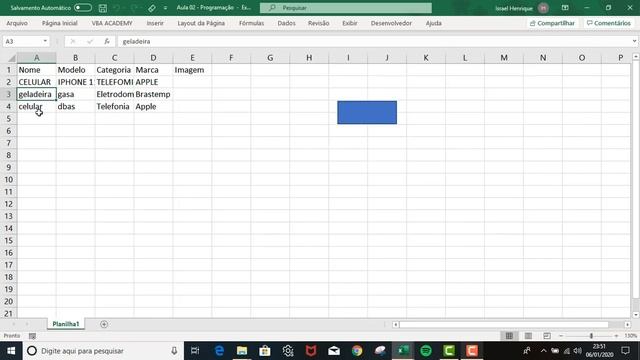Click Windows taskbar search box
The image size is (640, 360).
(x=103, y=351)
